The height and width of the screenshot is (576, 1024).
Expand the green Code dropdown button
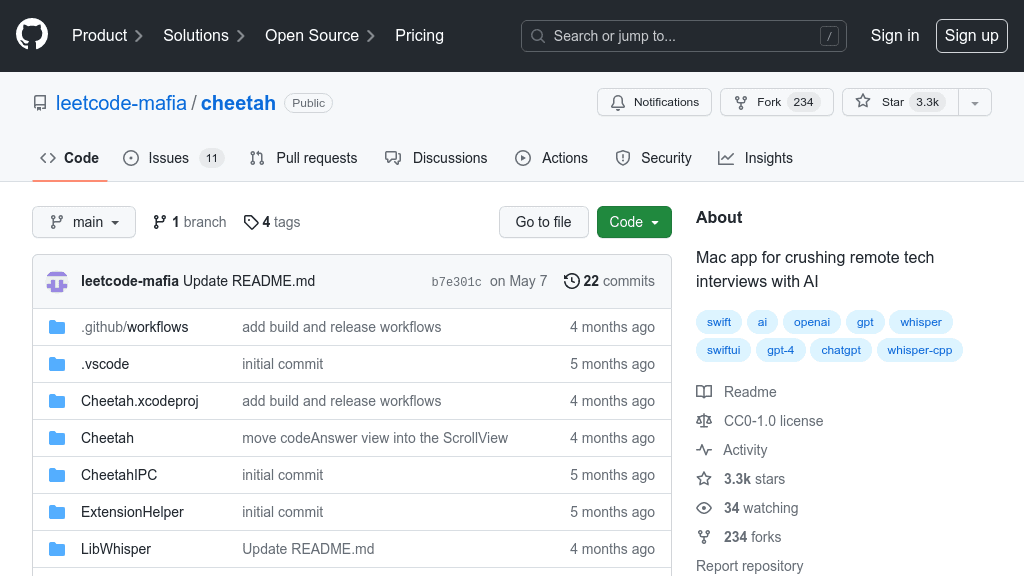click(634, 222)
